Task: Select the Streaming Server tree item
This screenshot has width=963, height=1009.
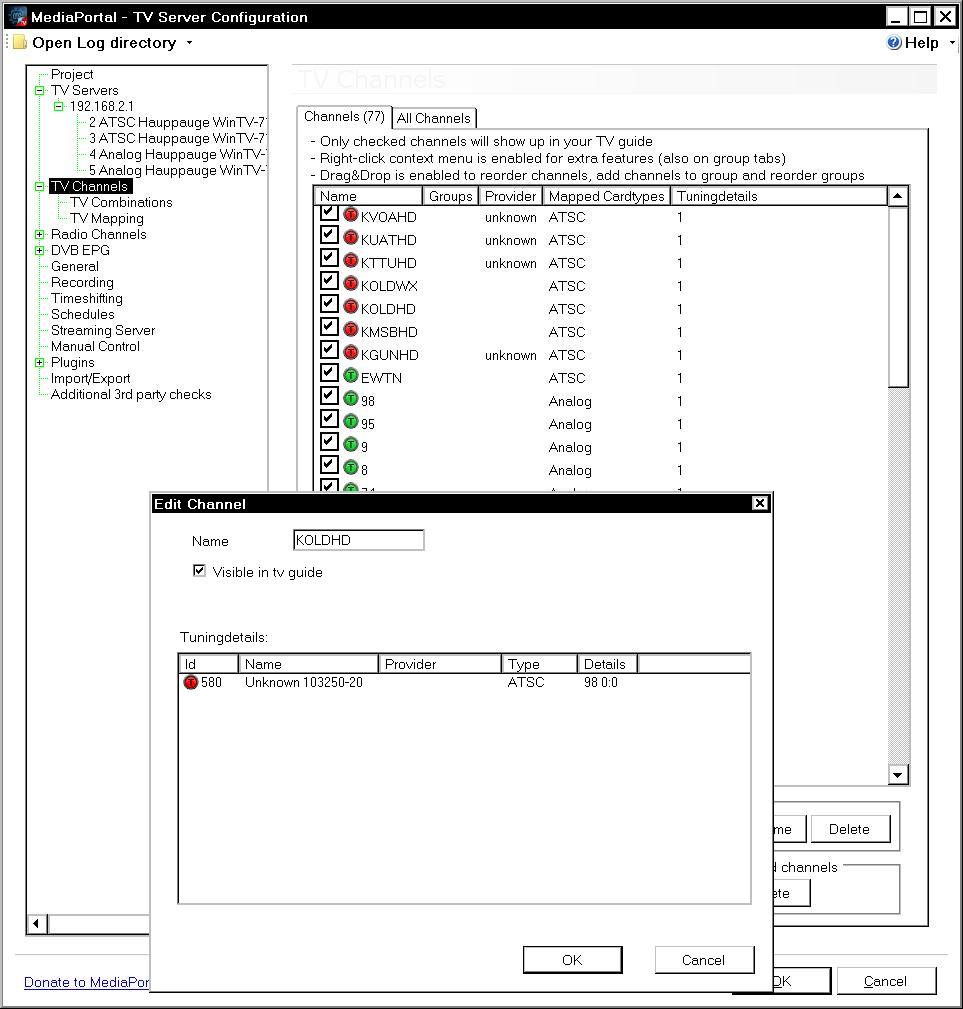Action: (103, 331)
